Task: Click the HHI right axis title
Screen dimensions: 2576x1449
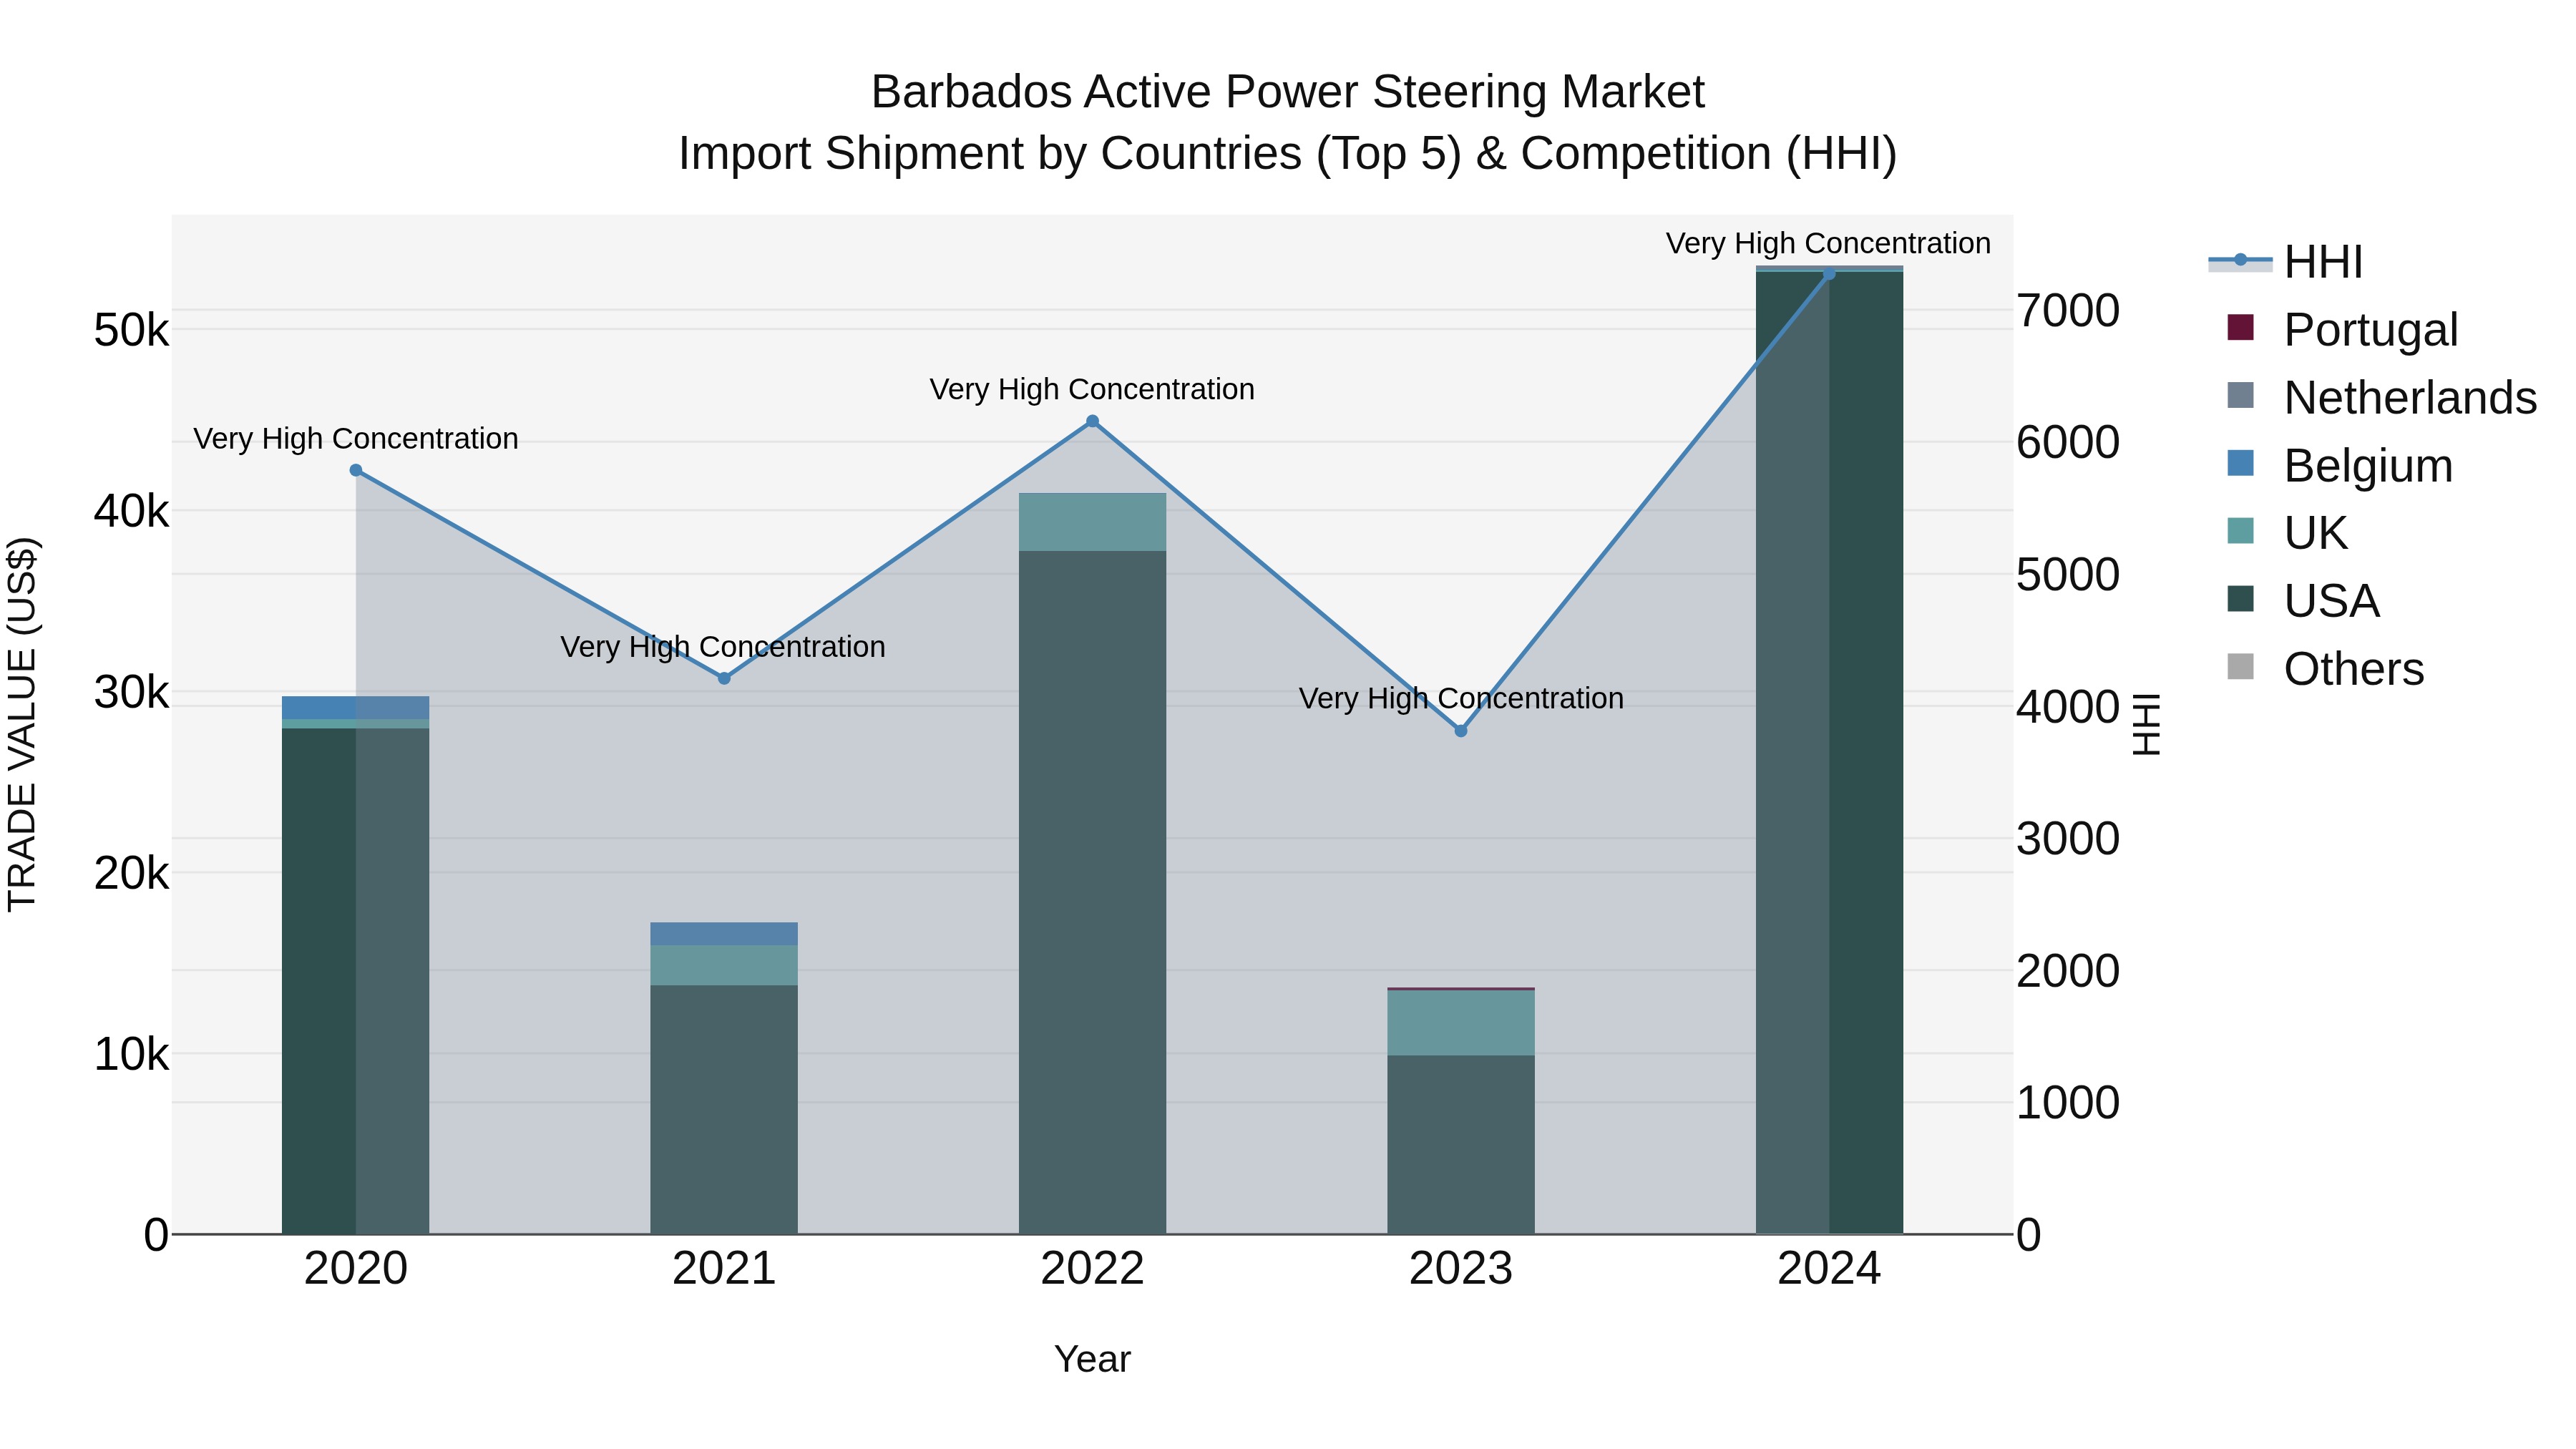Action: (2147, 724)
